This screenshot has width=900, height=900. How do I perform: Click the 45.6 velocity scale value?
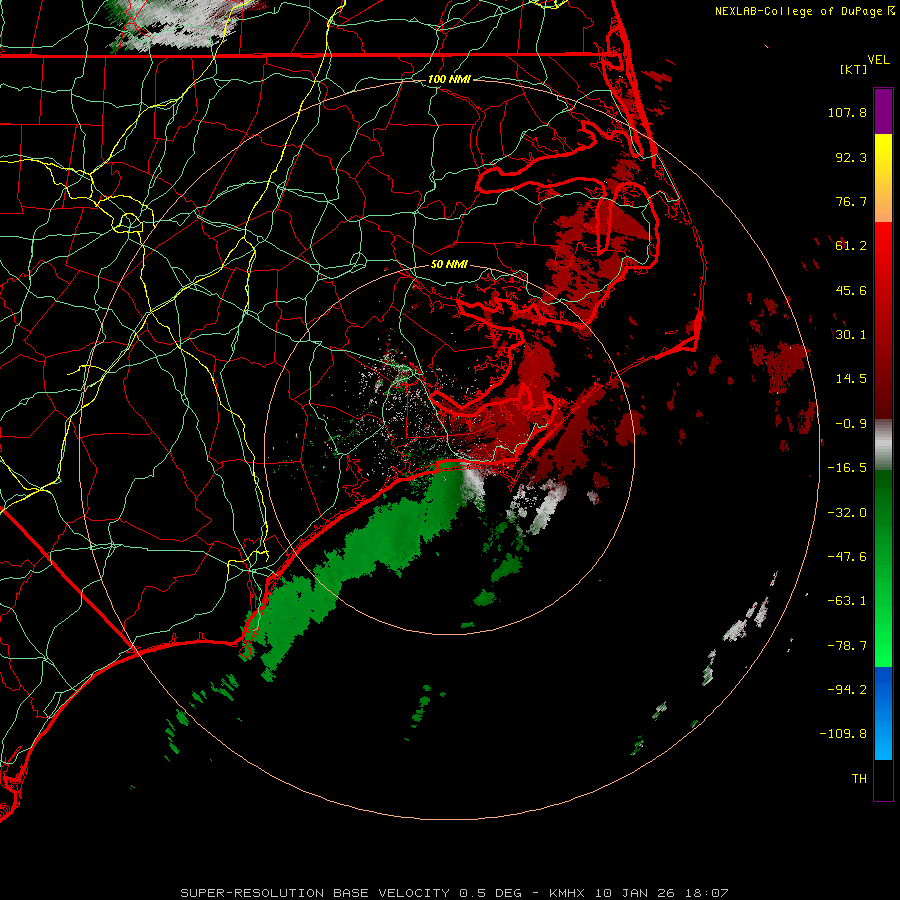[x=851, y=290]
